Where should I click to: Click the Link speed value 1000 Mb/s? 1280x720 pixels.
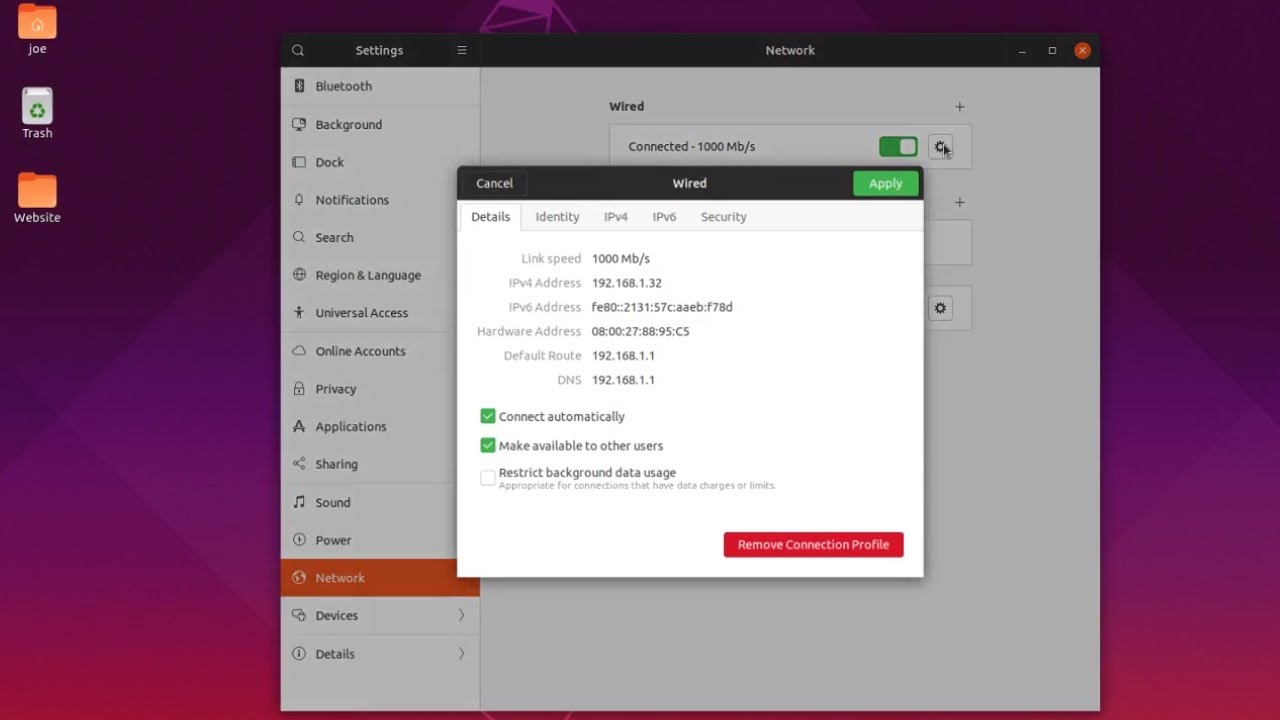(621, 258)
